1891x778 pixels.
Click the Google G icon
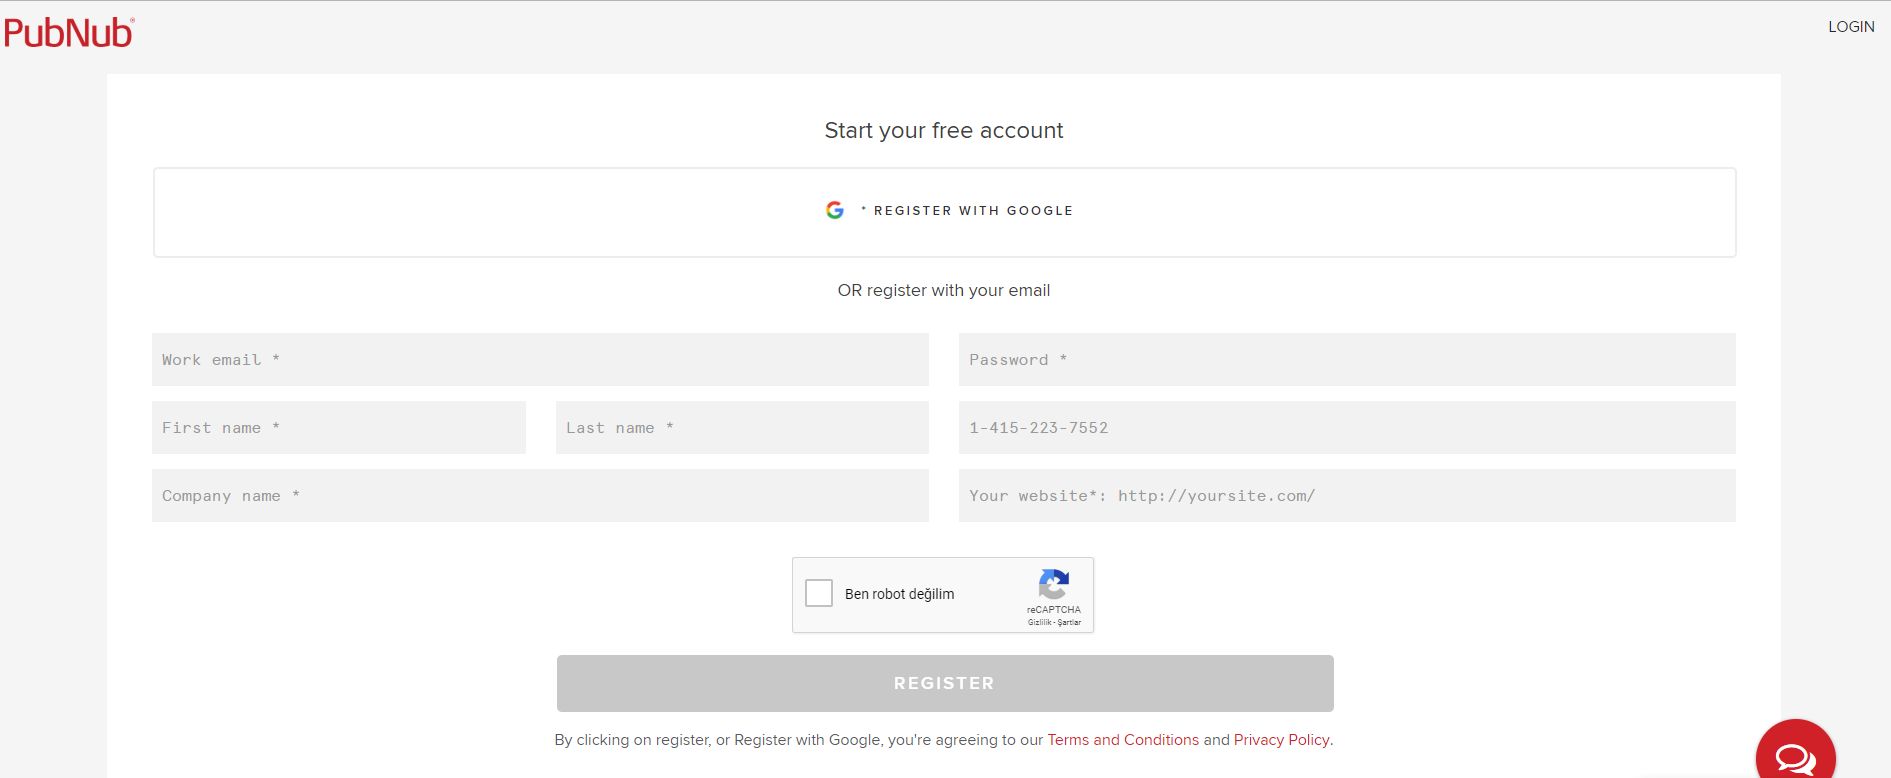point(835,210)
